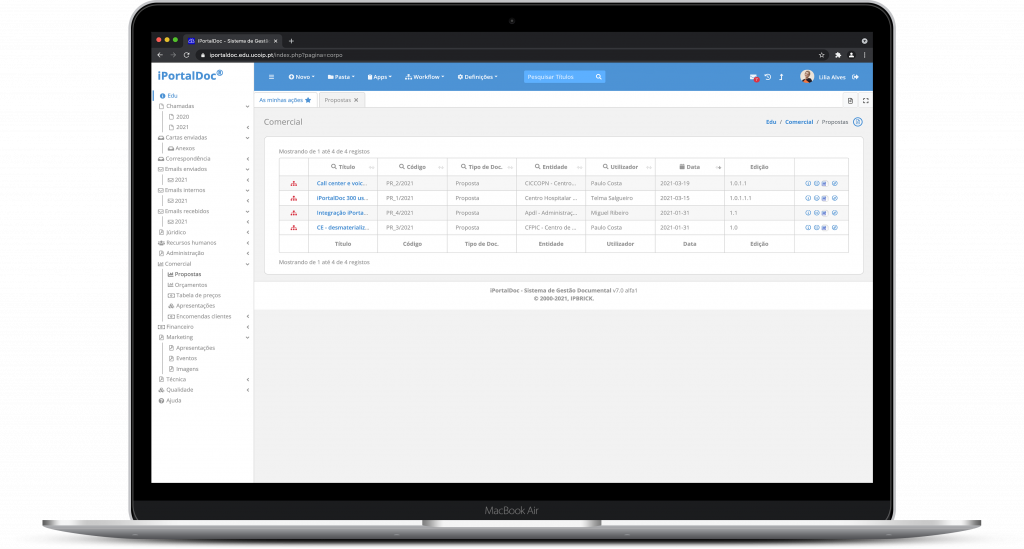Click the document icon beside the fullscreen button
Image resolution: width=1024 pixels, height=549 pixels.
tap(850, 101)
